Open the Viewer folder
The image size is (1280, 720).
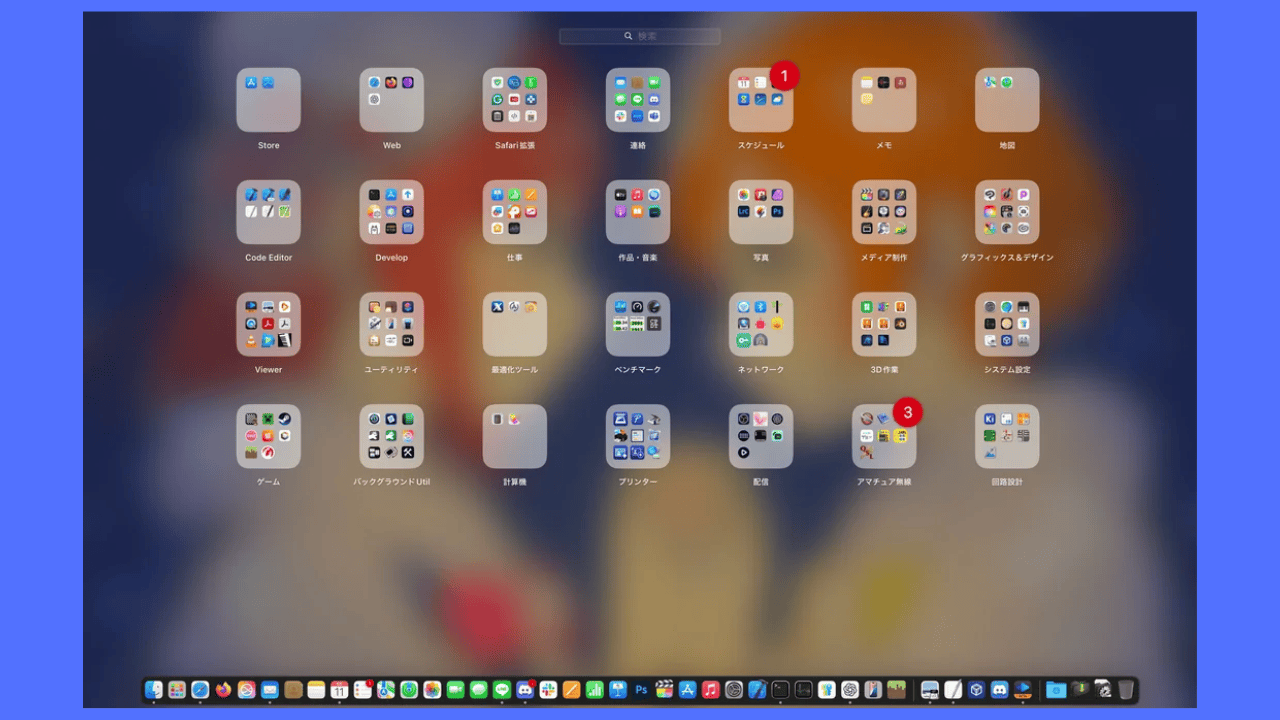(268, 324)
